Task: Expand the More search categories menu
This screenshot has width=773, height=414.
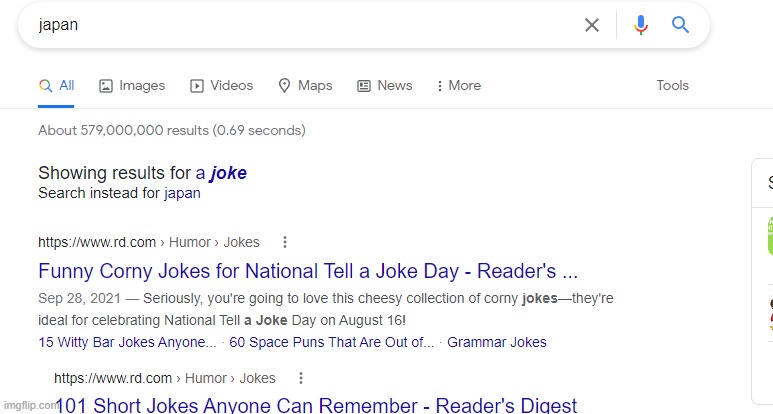Action: tap(458, 86)
